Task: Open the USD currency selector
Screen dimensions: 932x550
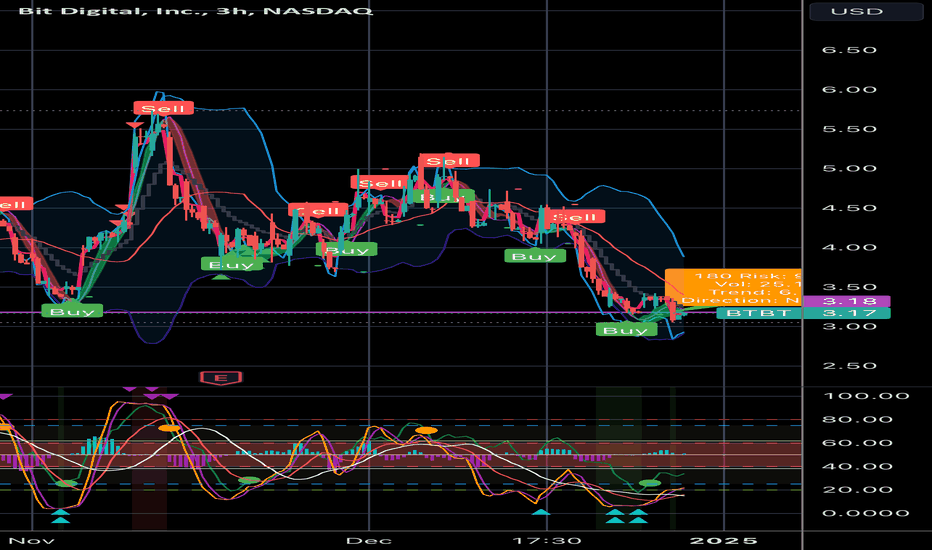Action: [865, 11]
